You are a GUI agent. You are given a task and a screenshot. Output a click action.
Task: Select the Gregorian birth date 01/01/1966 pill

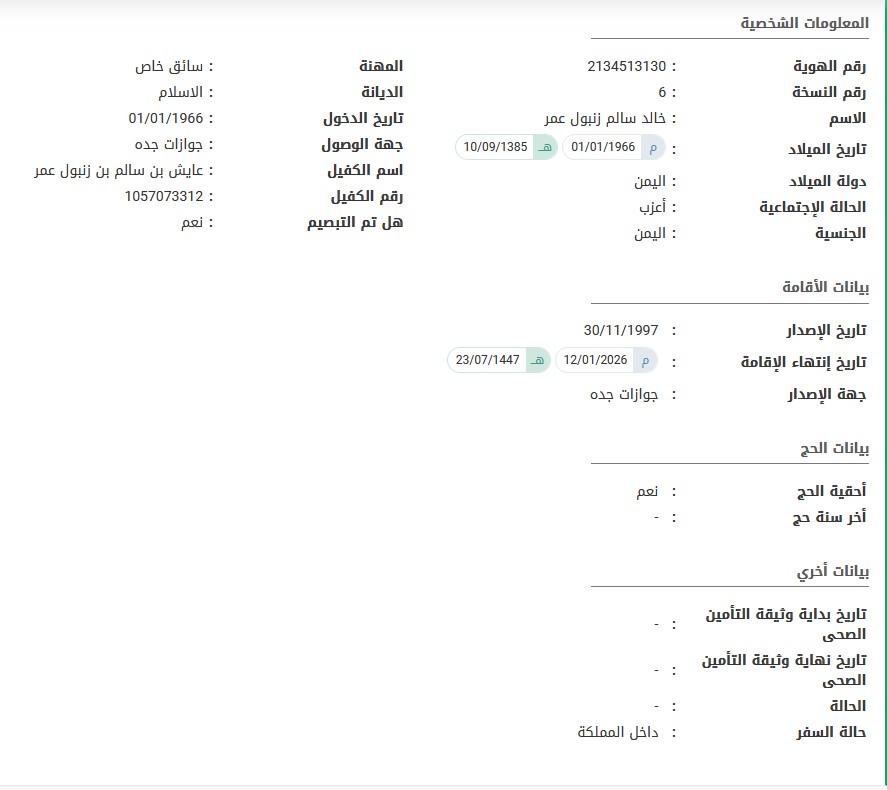[602, 148]
